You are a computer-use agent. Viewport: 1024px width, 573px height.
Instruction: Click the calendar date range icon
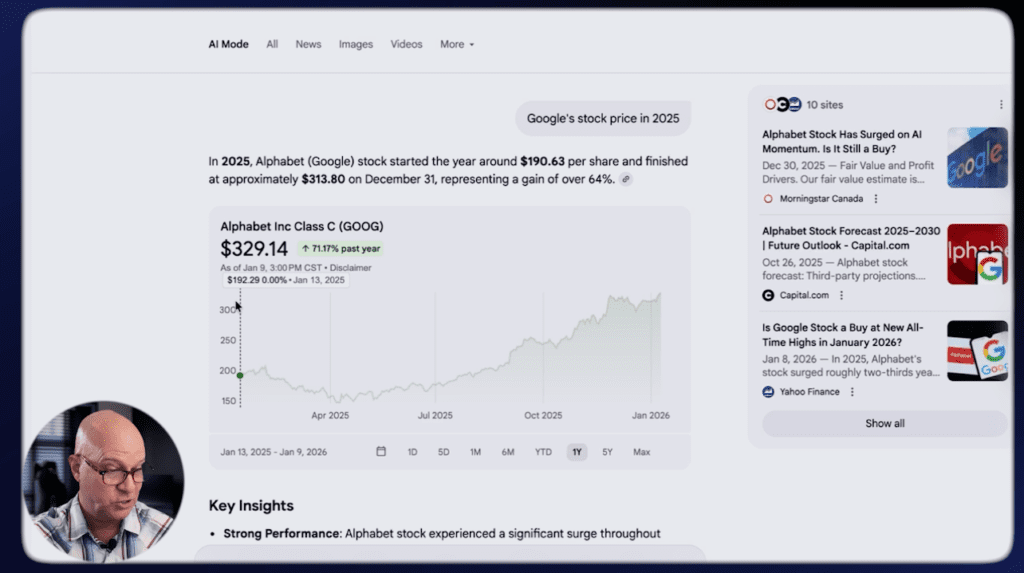(381, 452)
